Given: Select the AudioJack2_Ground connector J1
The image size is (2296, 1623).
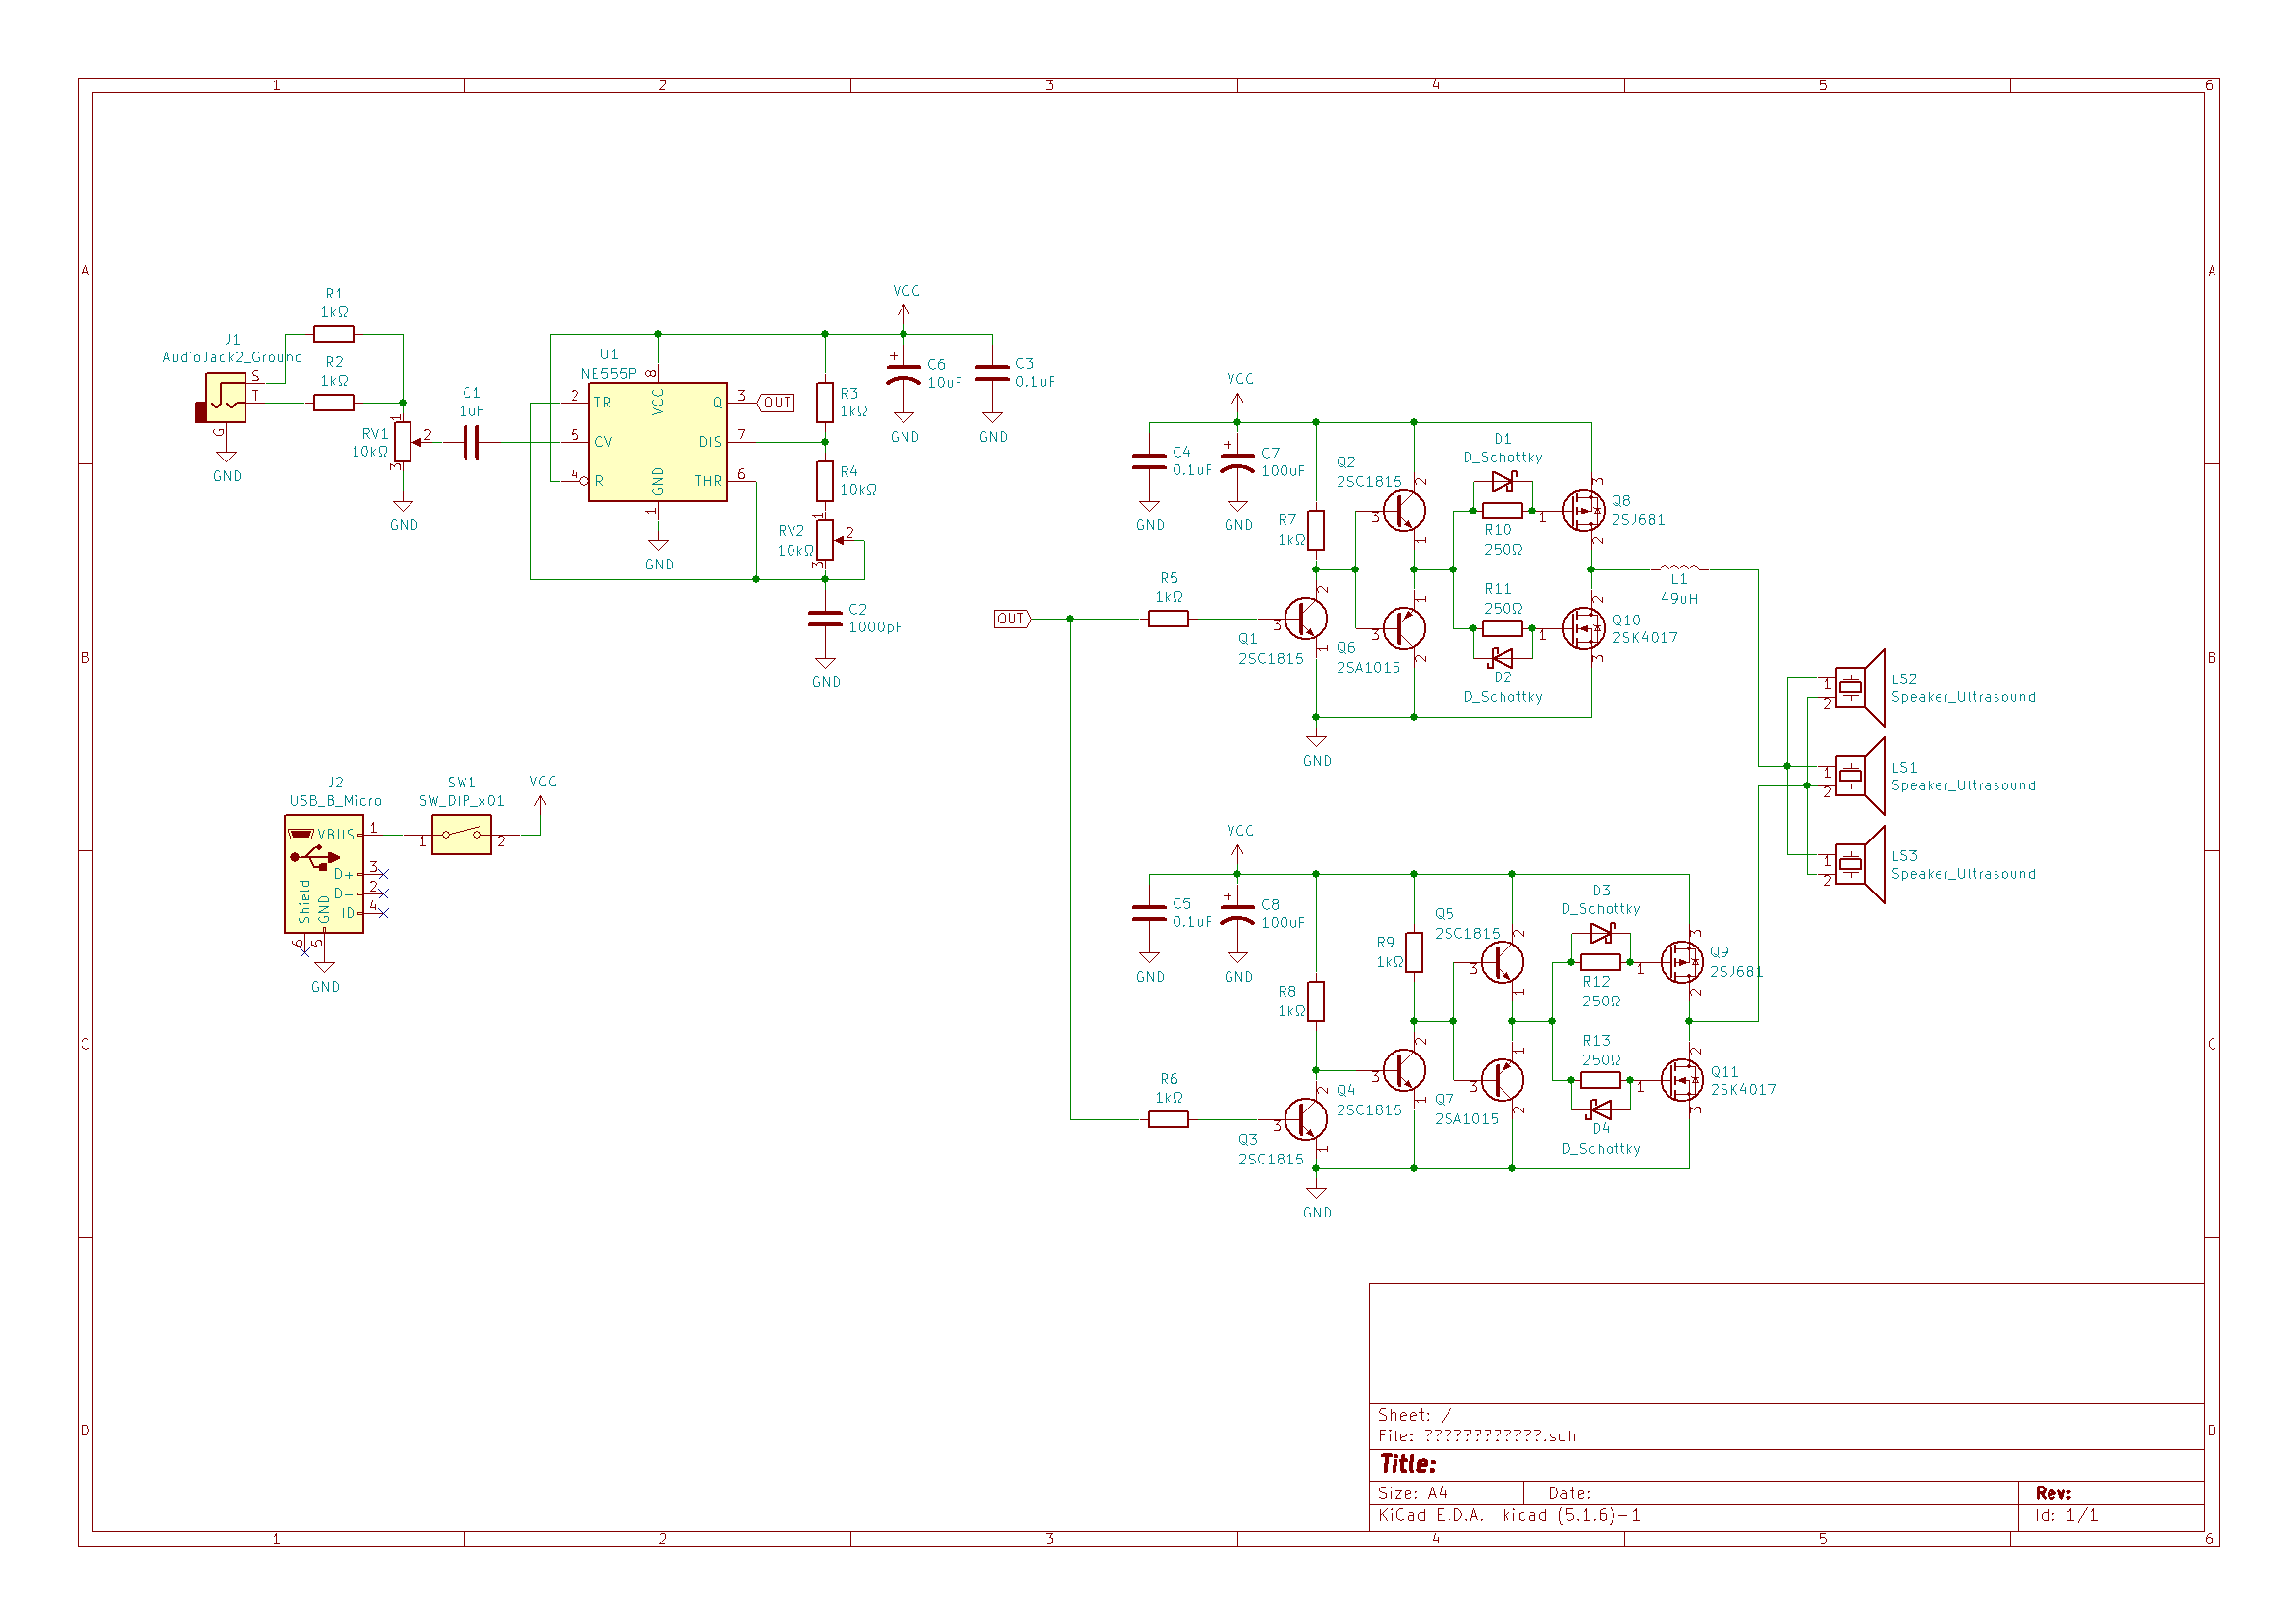Looking at the screenshot, I should 226,398.
